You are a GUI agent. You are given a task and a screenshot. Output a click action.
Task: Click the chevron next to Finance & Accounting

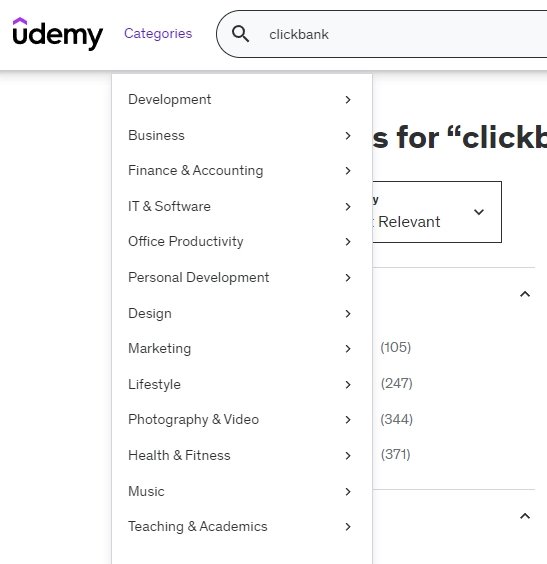pos(347,170)
